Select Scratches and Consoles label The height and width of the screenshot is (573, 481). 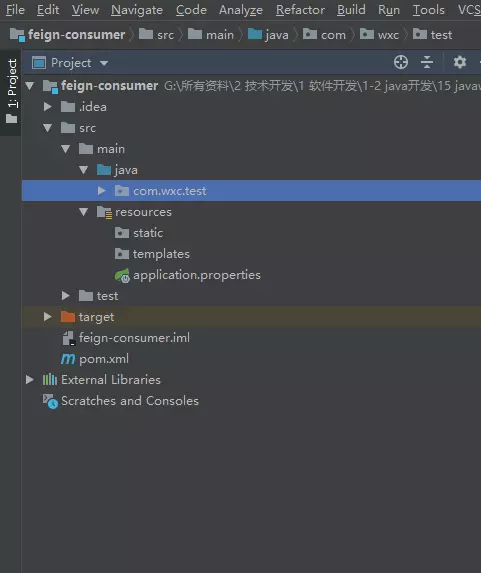pyautogui.click(x=130, y=401)
